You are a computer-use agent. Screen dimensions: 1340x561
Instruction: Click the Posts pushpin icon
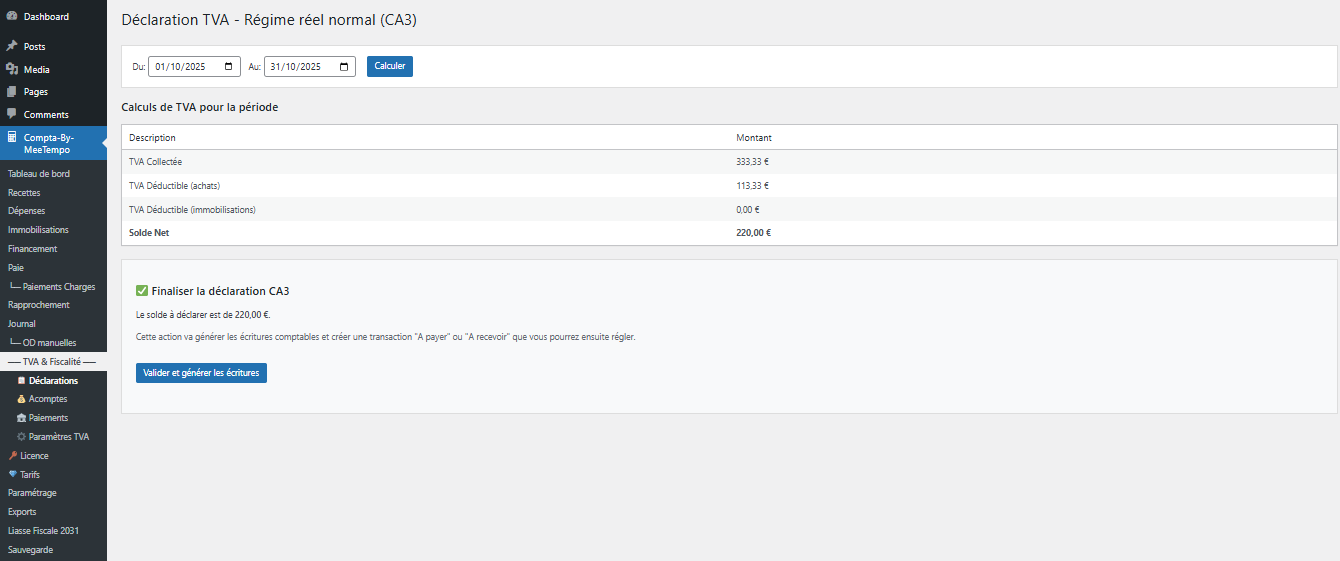(x=12, y=46)
